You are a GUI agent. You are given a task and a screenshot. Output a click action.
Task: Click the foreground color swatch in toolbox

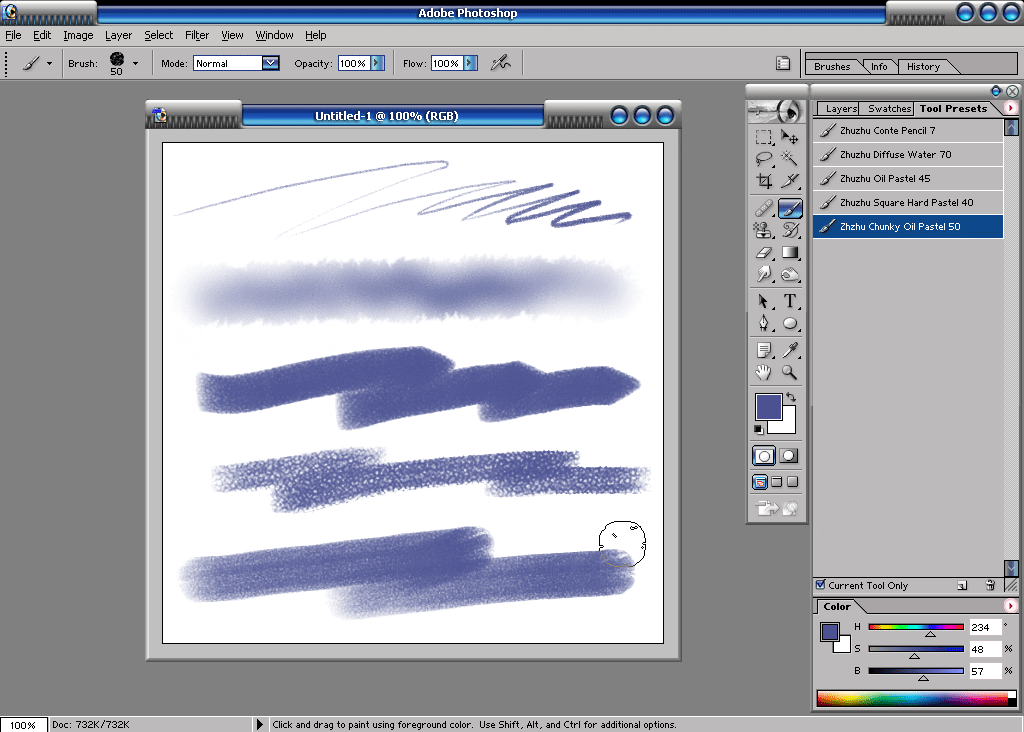(767, 405)
